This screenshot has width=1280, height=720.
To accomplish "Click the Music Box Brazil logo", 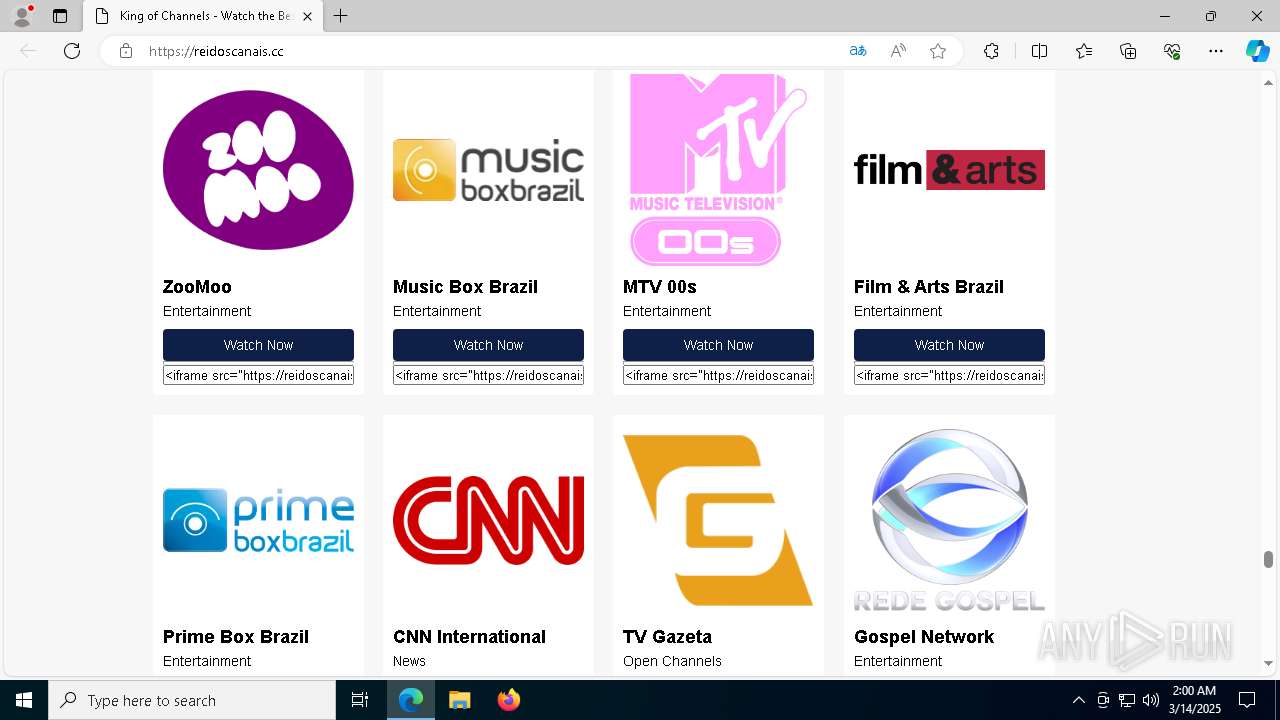I will 488,170.
